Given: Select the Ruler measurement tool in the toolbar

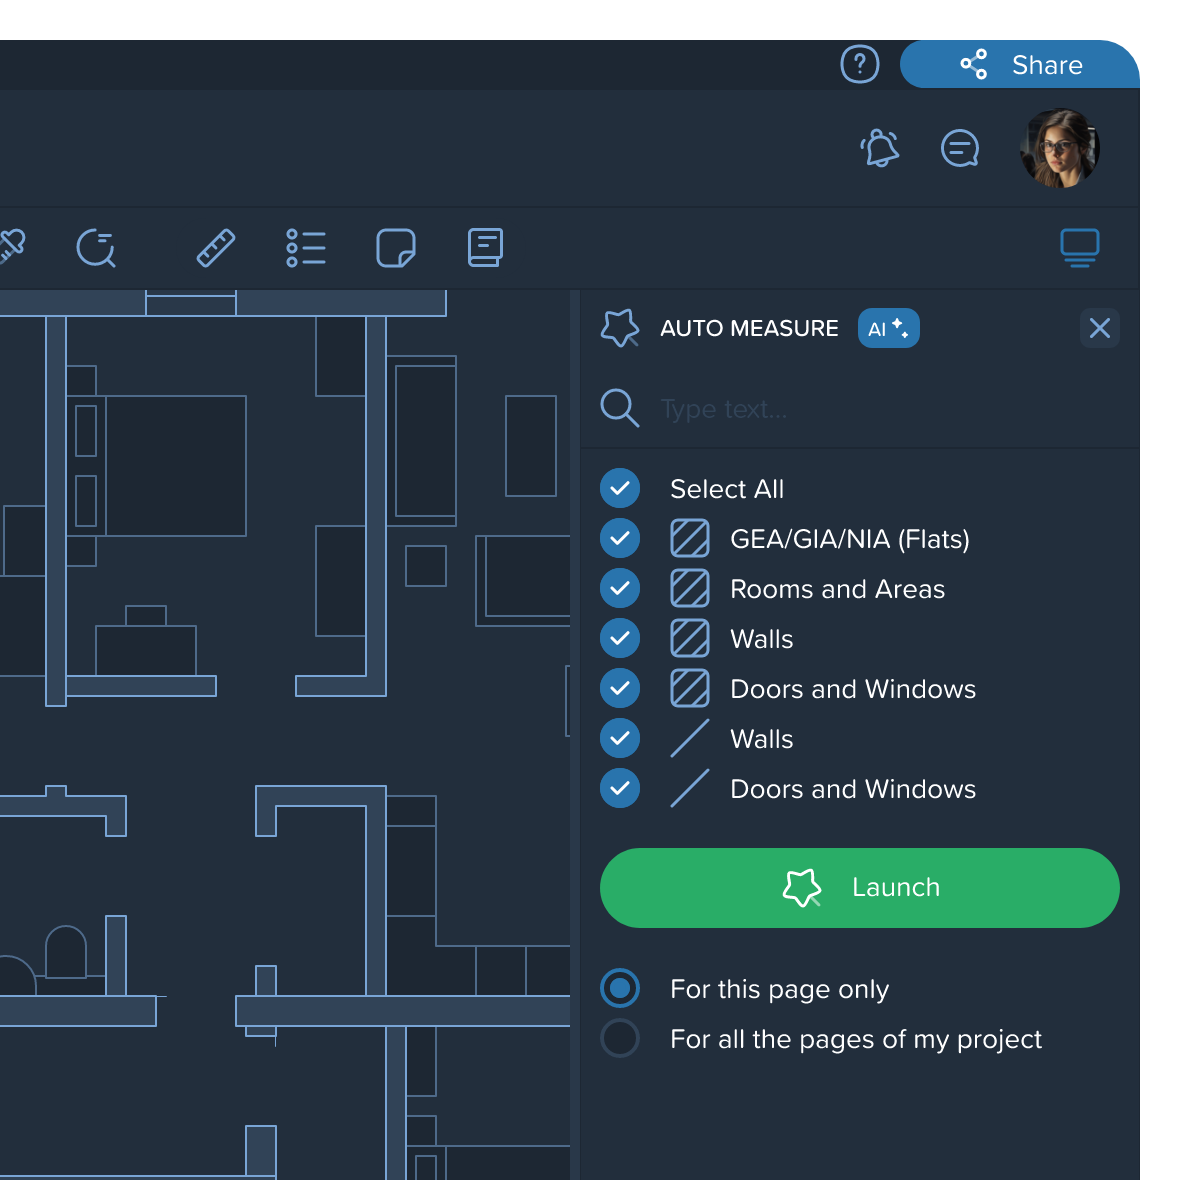Looking at the screenshot, I should (x=216, y=248).
